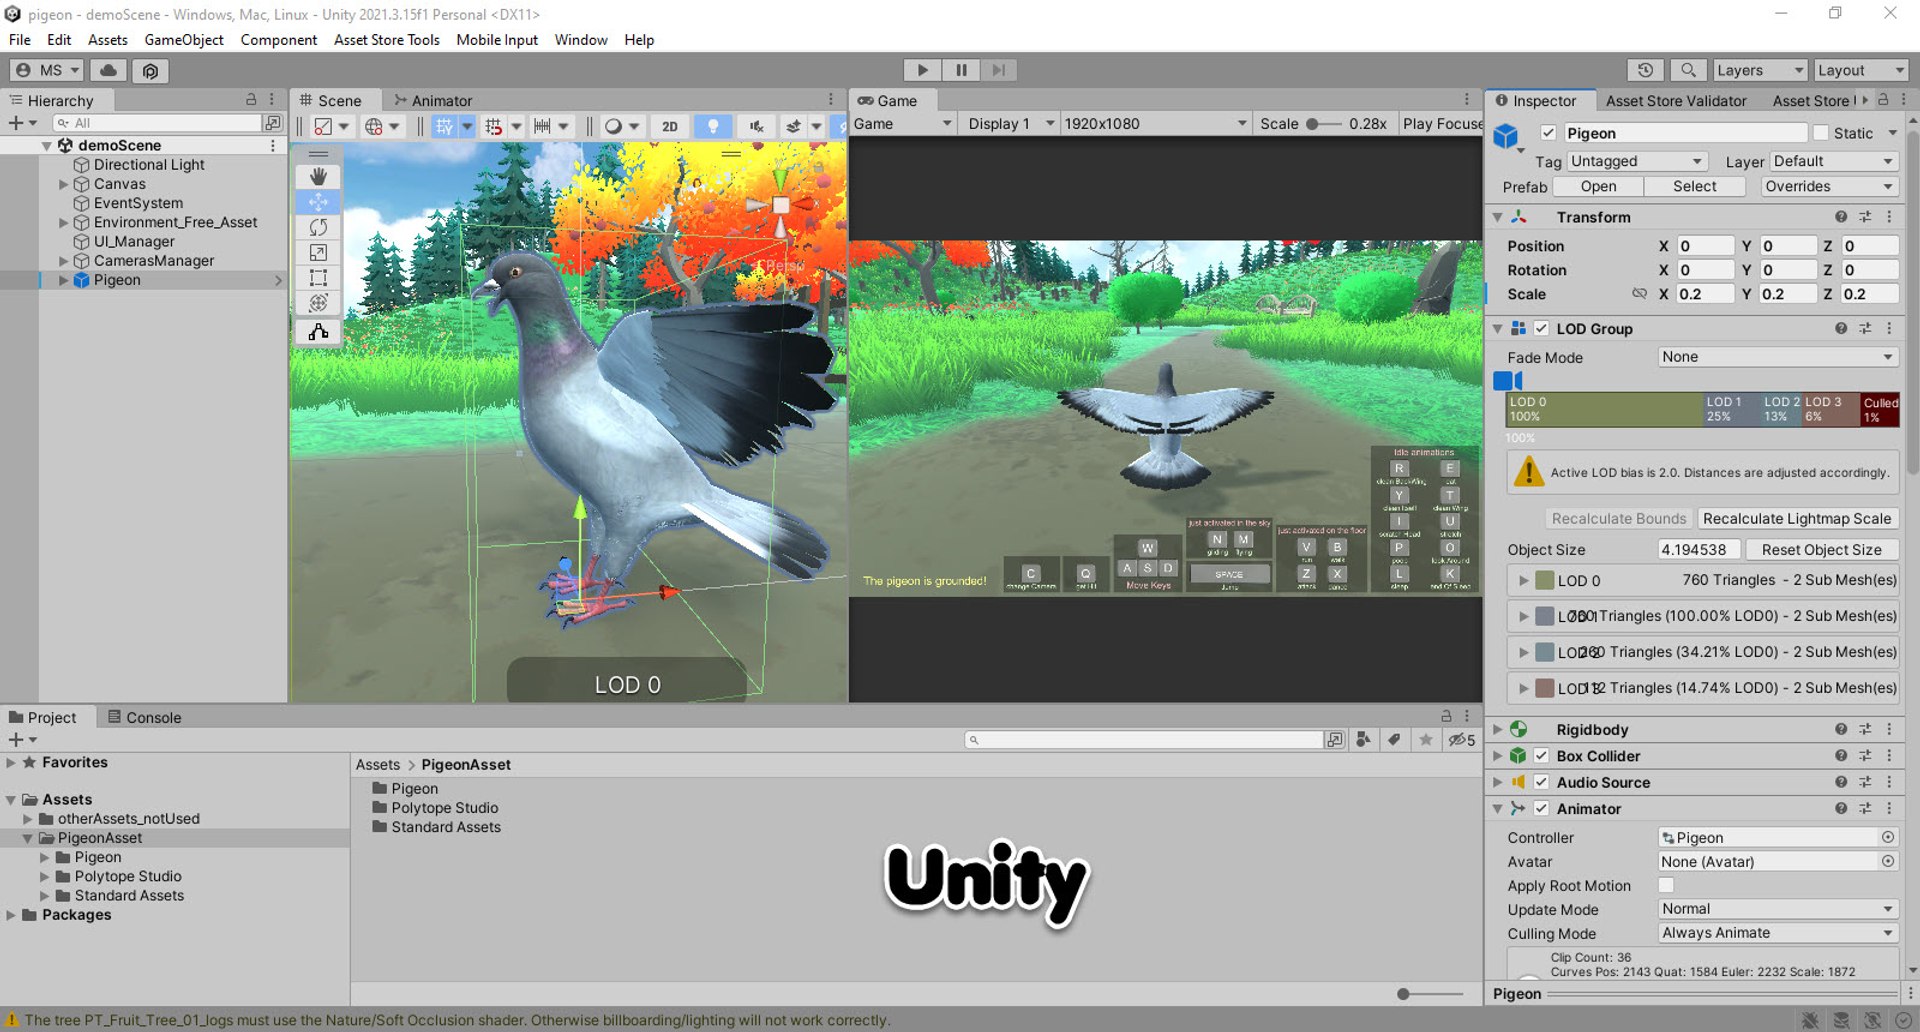Disable the Box Collider component checkbox

(1541, 756)
